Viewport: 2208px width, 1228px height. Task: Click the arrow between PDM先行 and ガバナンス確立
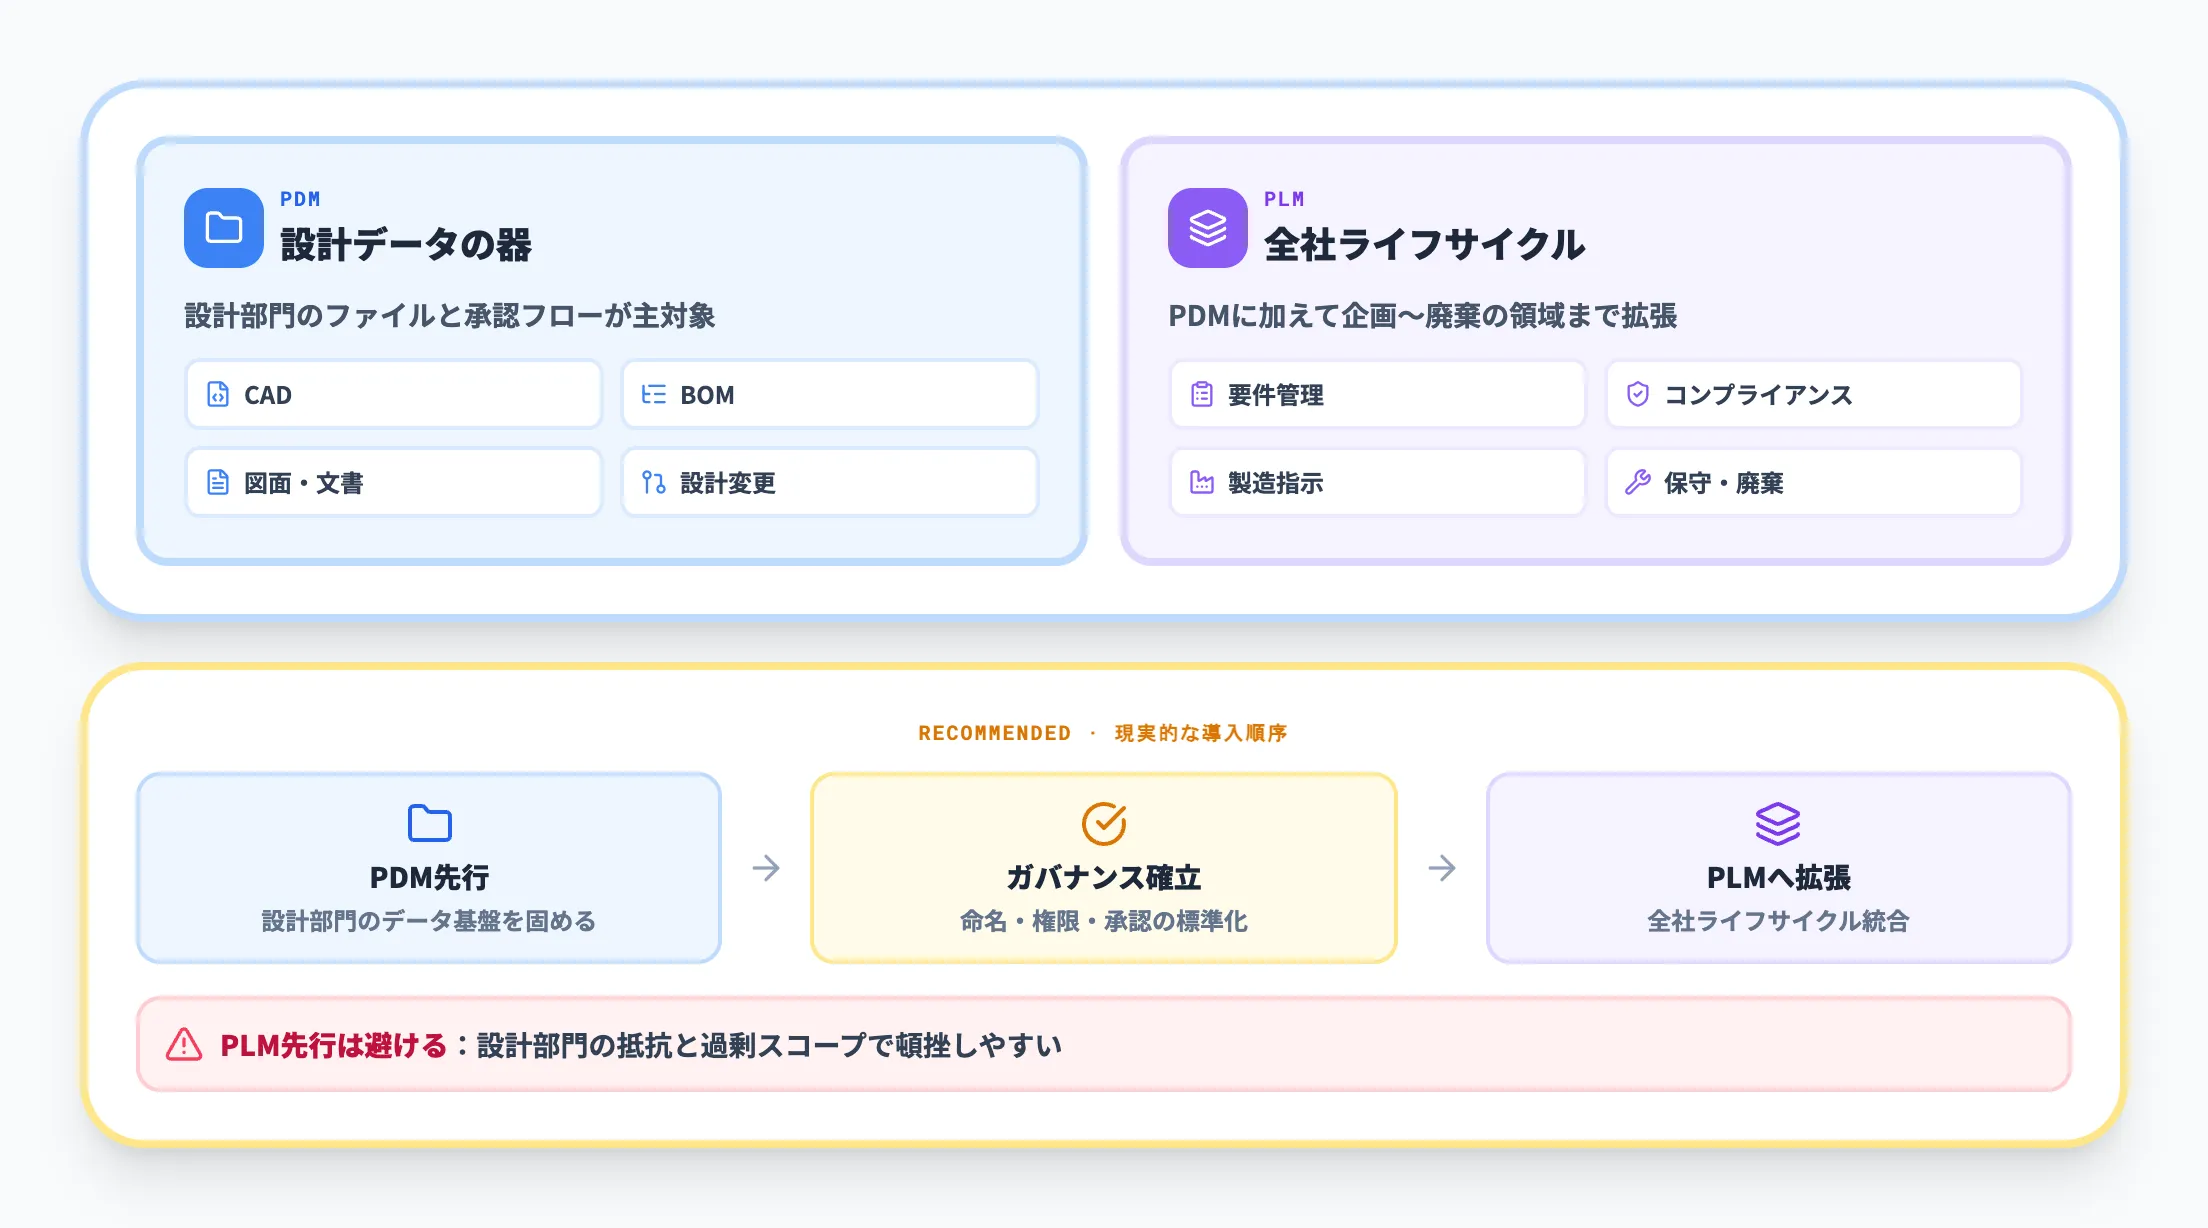click(766, 868)
